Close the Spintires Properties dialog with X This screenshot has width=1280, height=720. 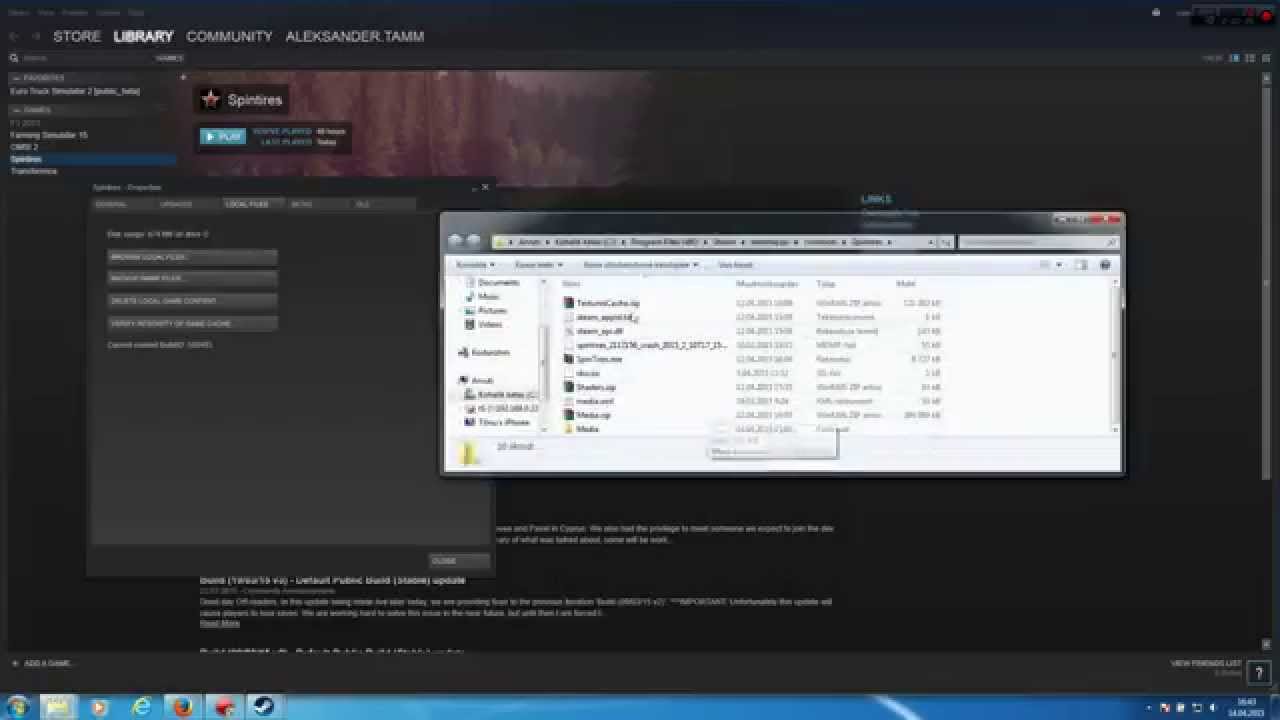(485, 187)
